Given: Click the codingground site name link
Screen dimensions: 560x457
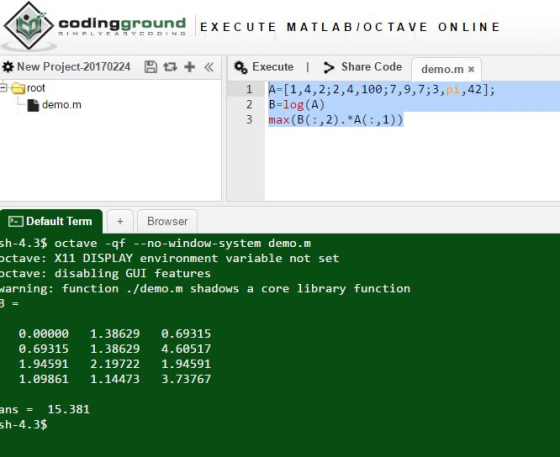Looking at the screenshot, I should click(x=122, y=24).
